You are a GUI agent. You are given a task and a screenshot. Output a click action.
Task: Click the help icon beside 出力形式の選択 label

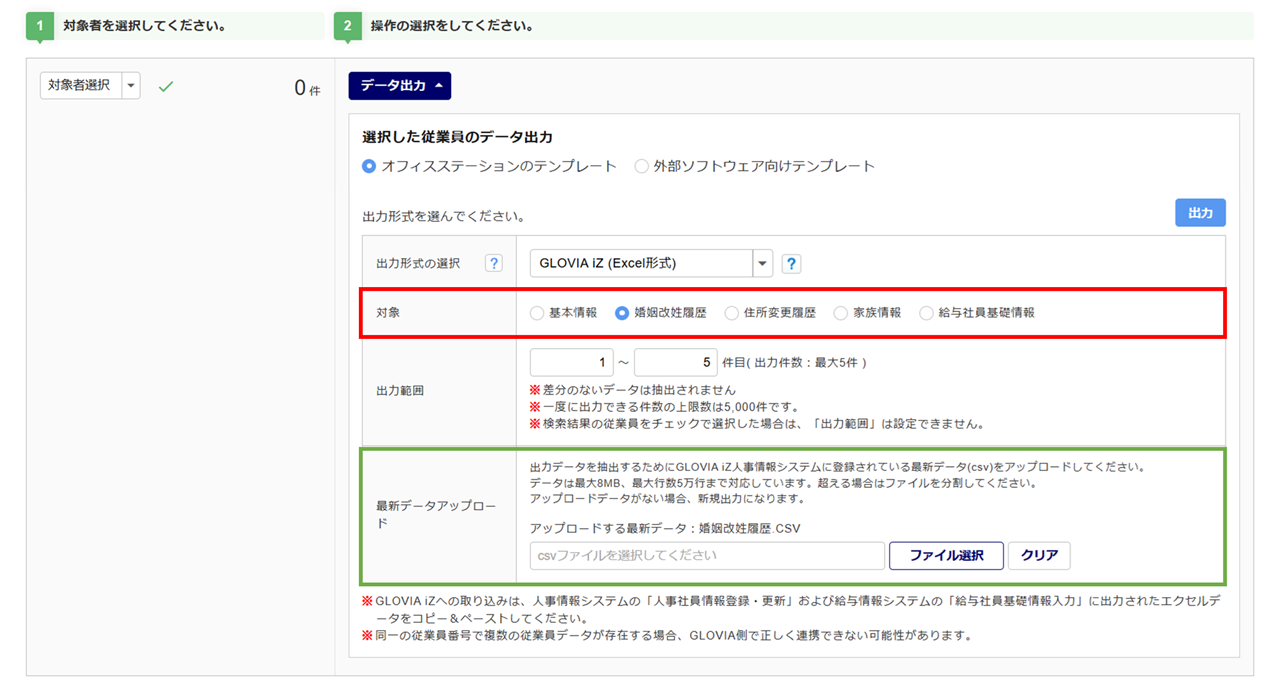(493, 264)
